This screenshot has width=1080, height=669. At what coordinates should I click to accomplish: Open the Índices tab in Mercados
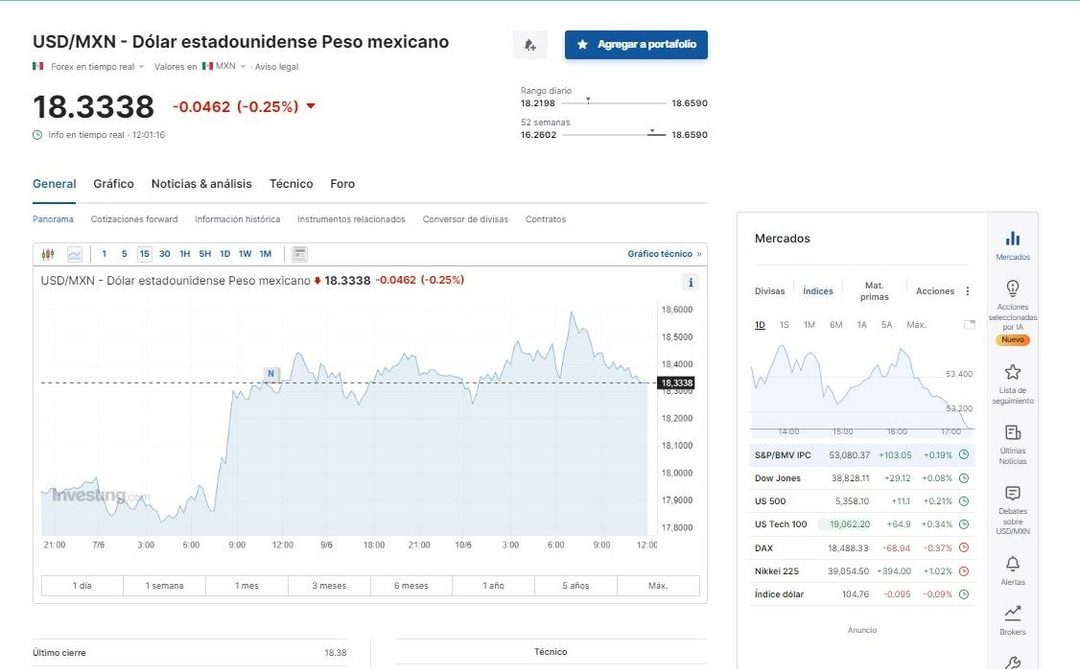click(x=818, y=291)
